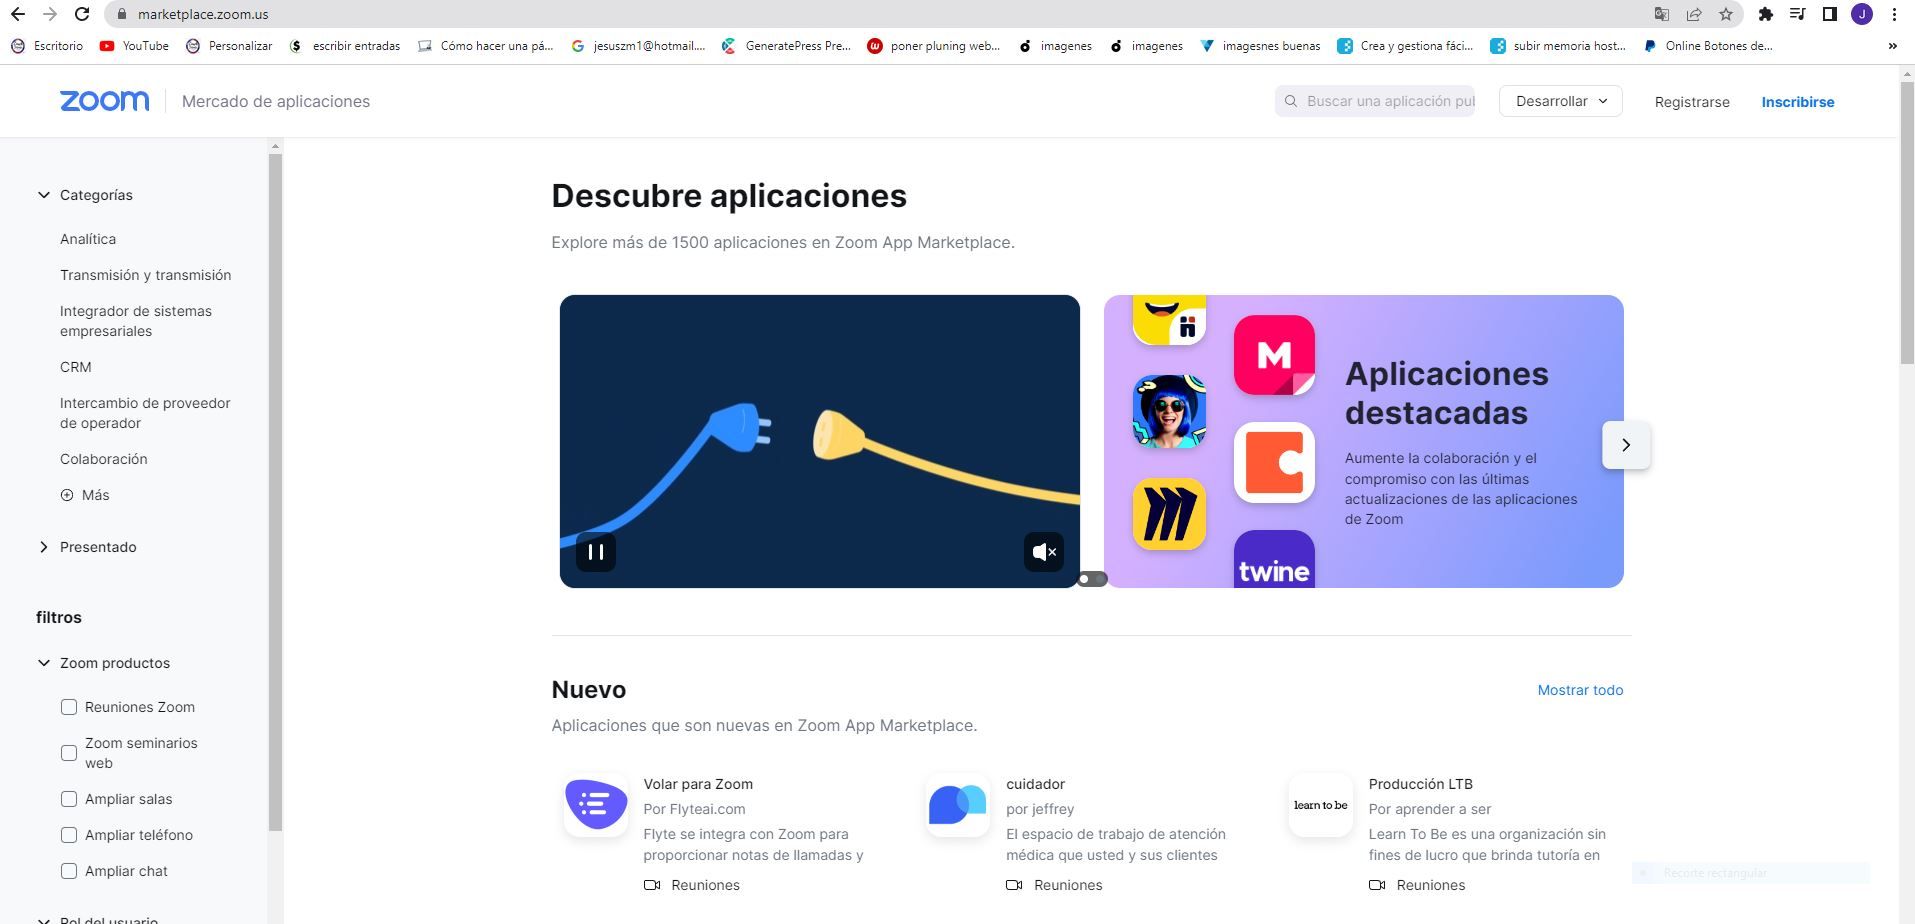
Task: Open the media control icon in Chrome toolbar
Action: (x=1798, y=14)
